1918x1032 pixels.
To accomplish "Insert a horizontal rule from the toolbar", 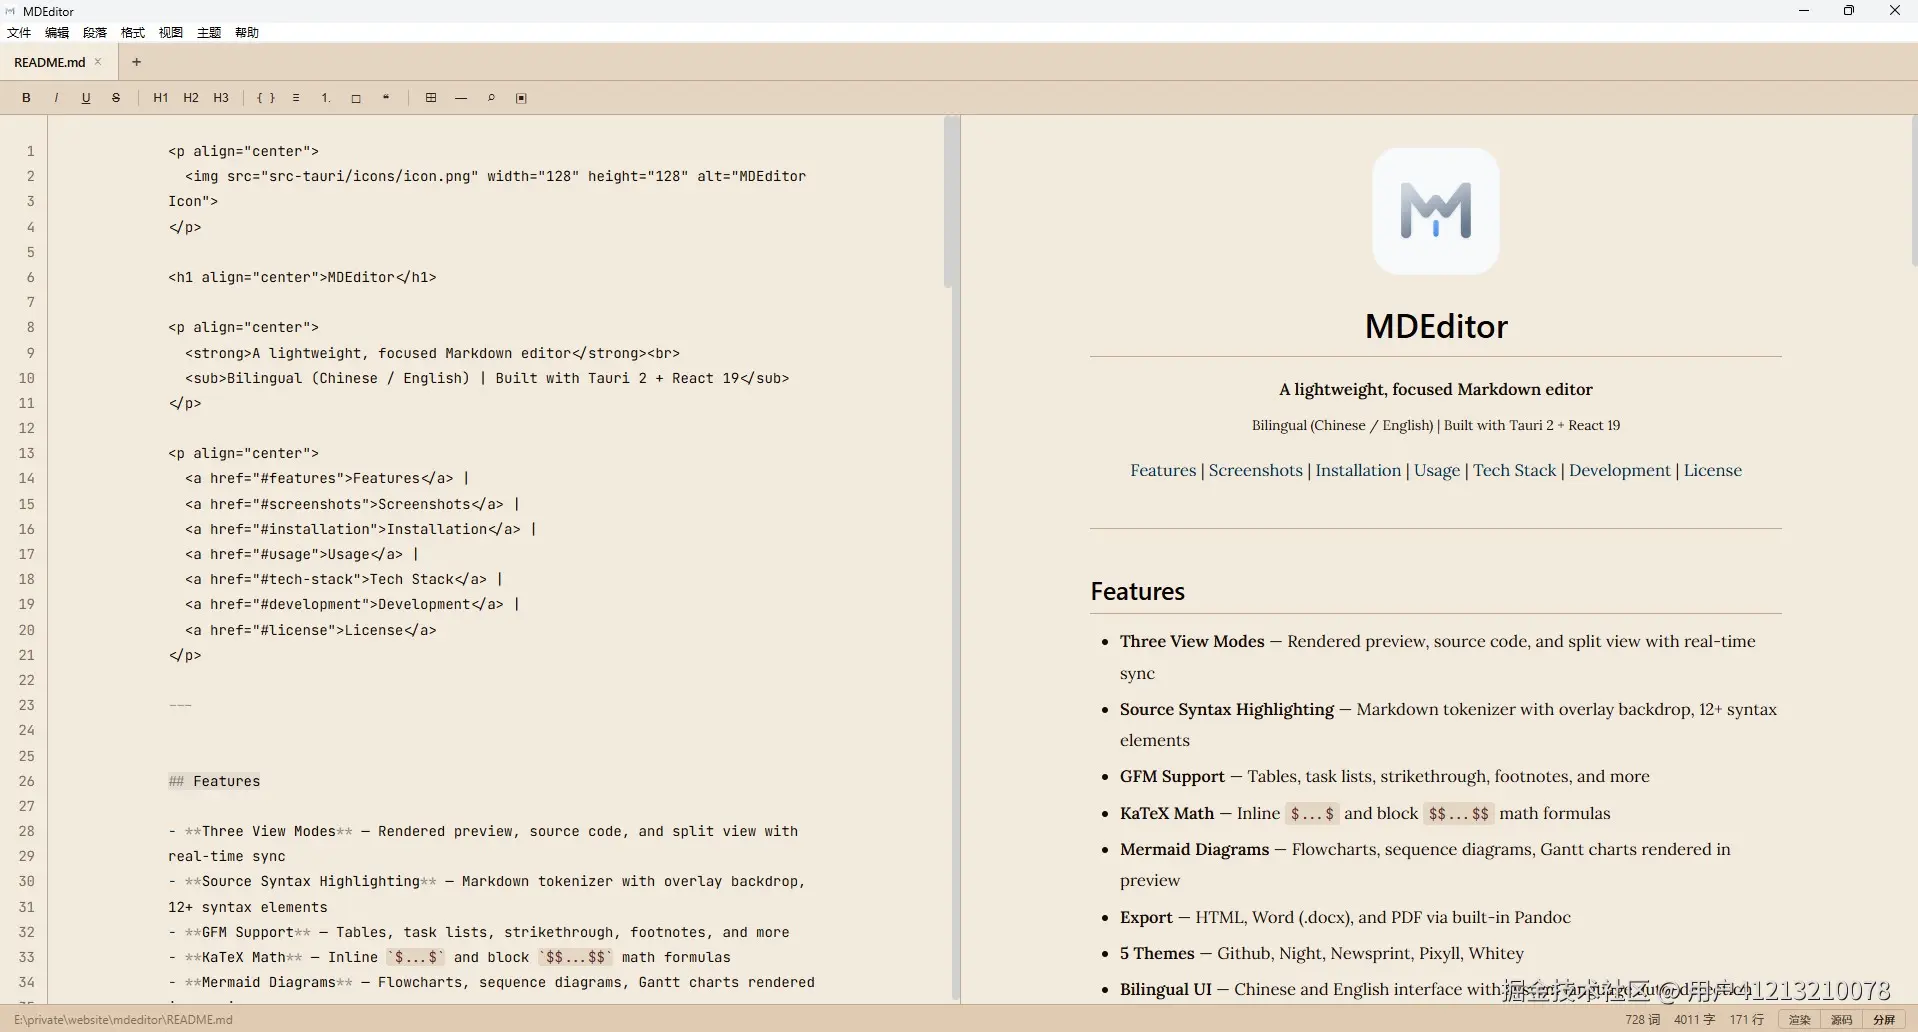I will point(461,98).
